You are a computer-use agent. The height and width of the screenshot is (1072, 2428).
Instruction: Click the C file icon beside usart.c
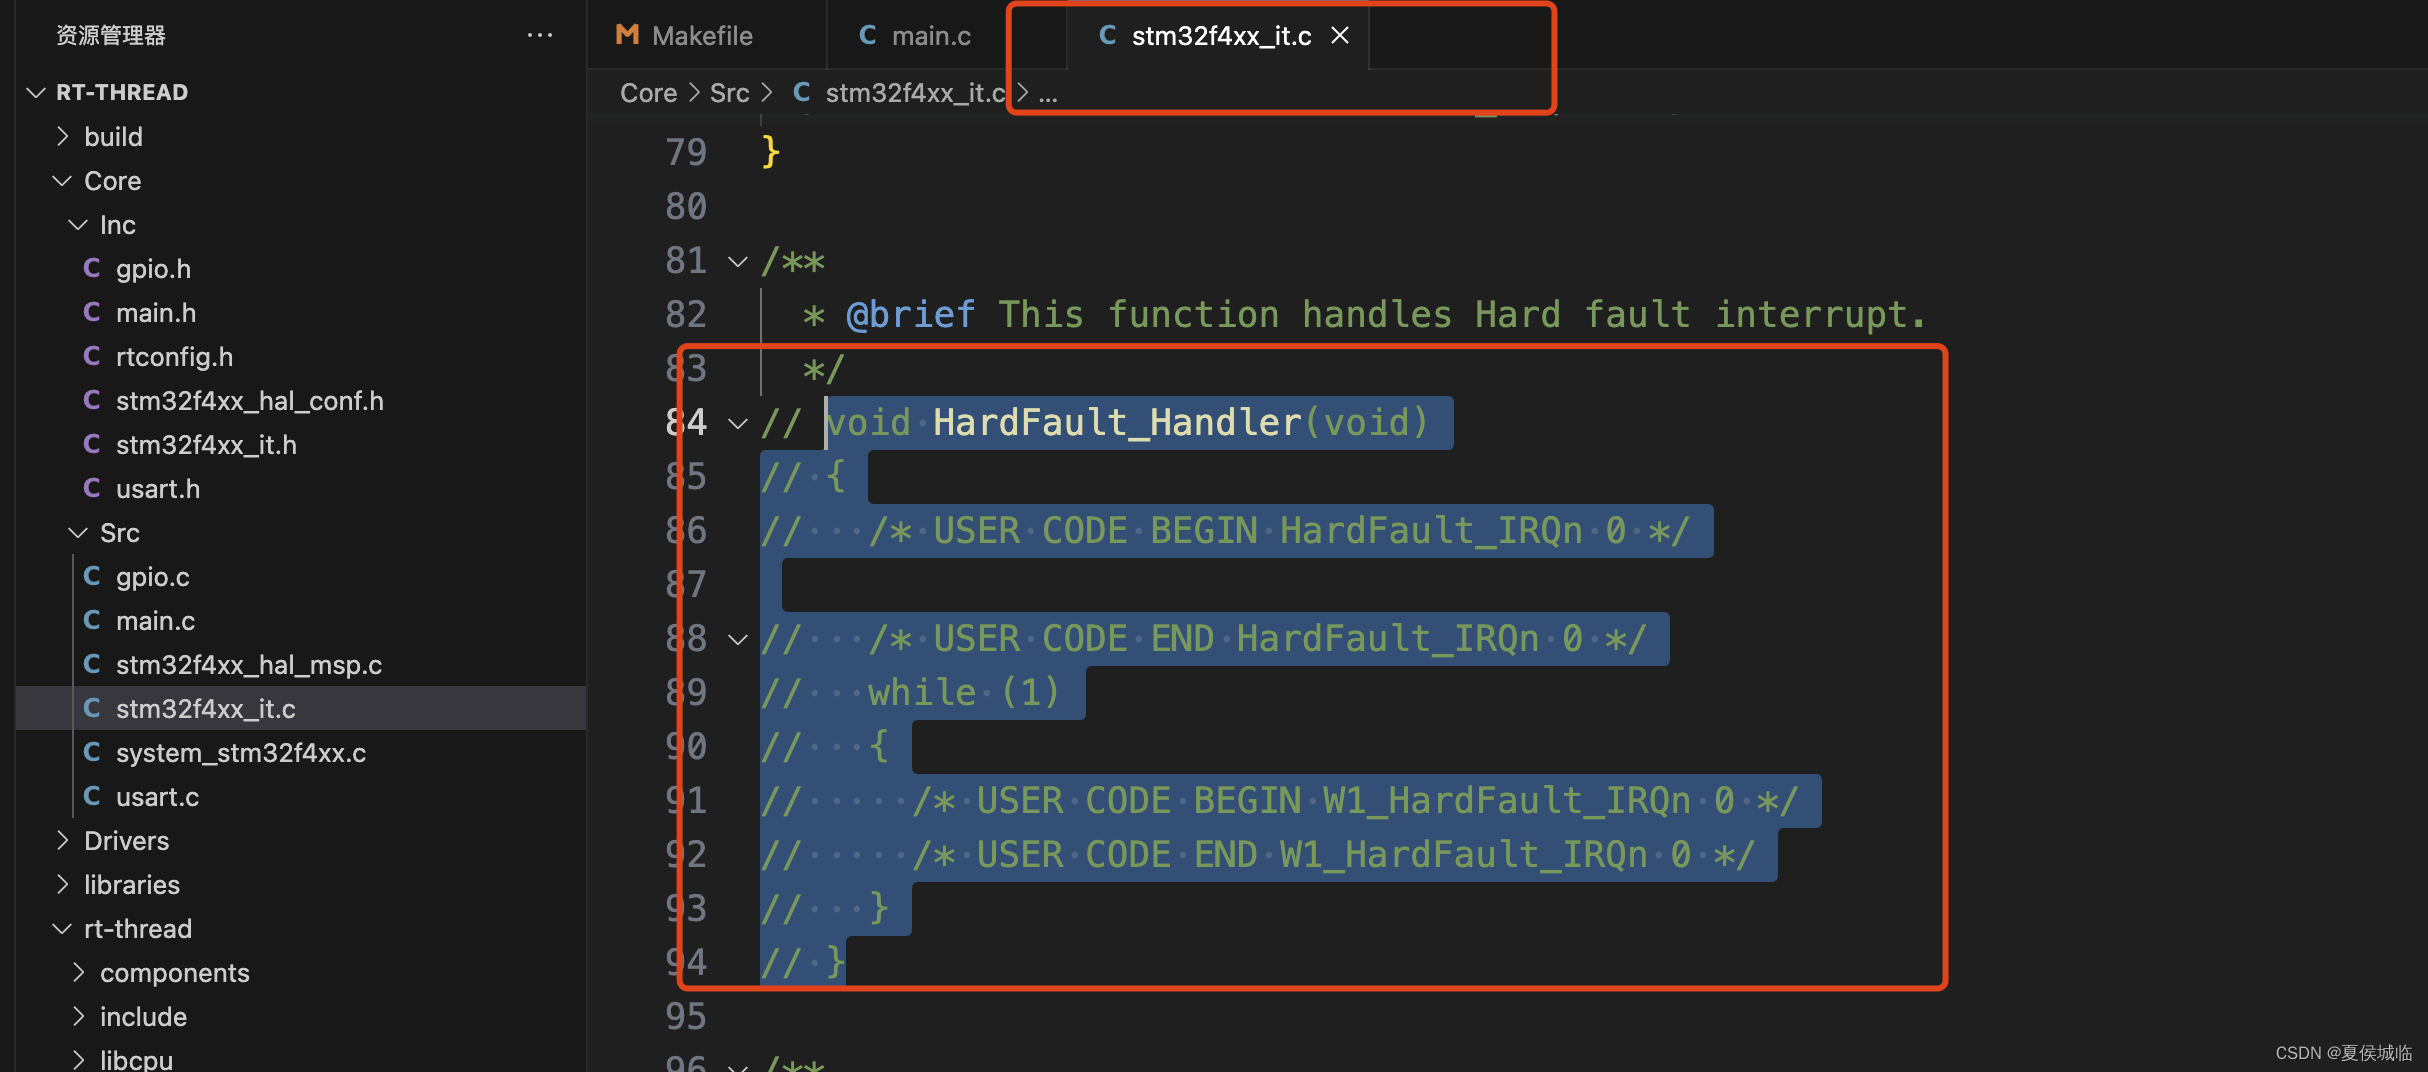[x=92, y=796]
